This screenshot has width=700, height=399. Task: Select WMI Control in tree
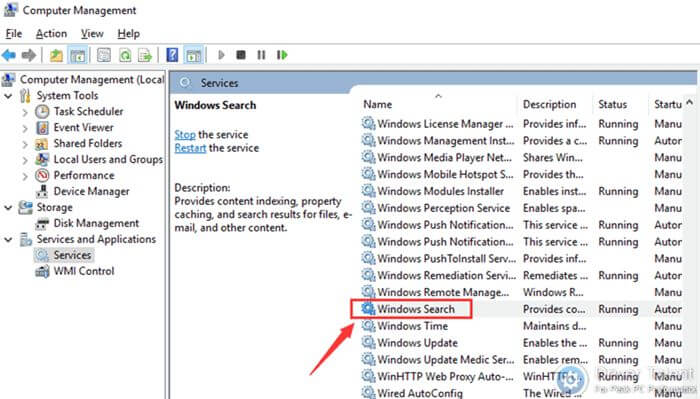click(x=84, y=271)
